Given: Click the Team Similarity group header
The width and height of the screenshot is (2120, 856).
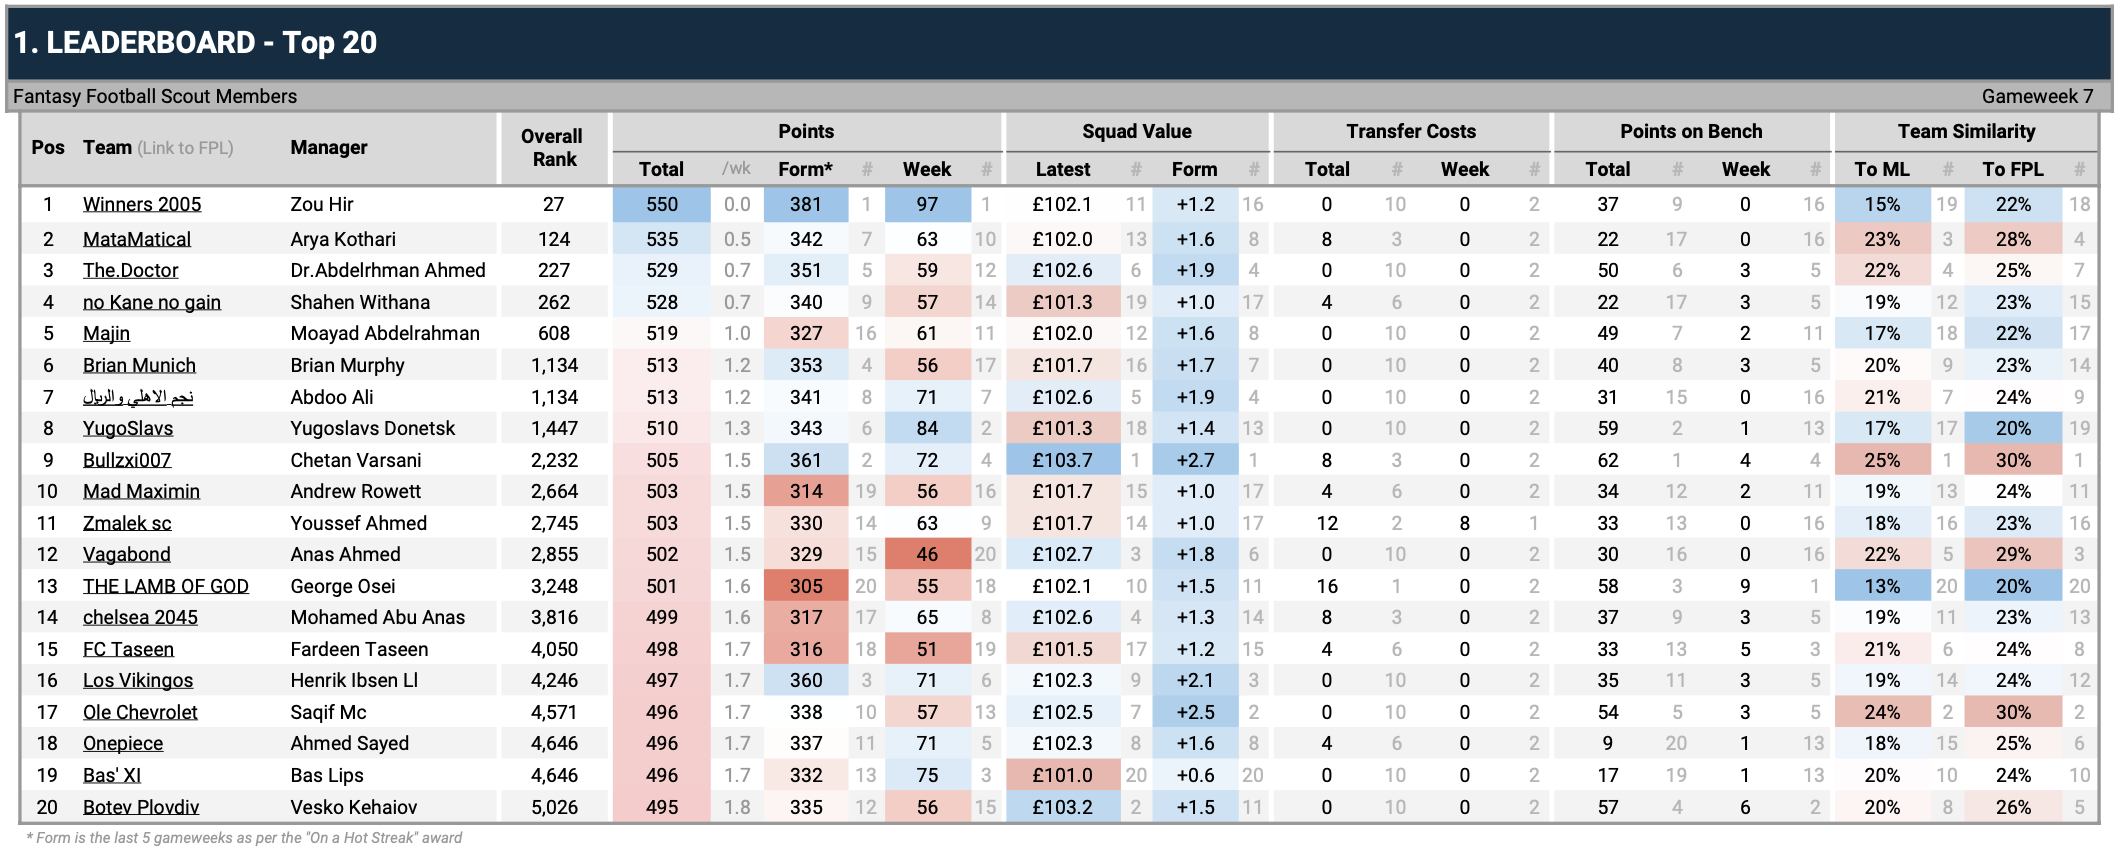Looking at the screenshot, I should (x=1966, y=132).
